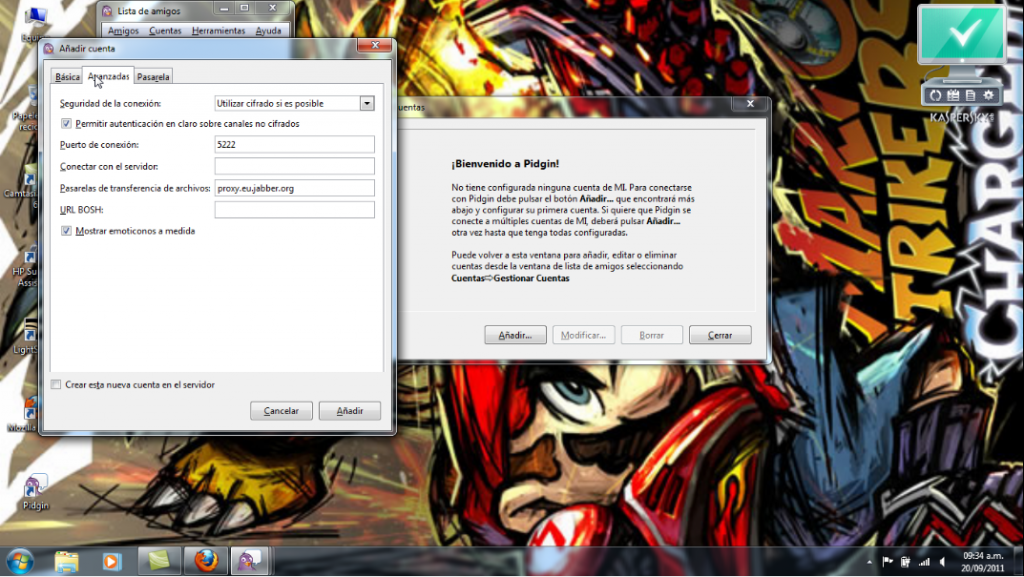The width and height of the screenshot is (1024, 577).
Task: Switch to the Básica tab
Action: (67, 76)
